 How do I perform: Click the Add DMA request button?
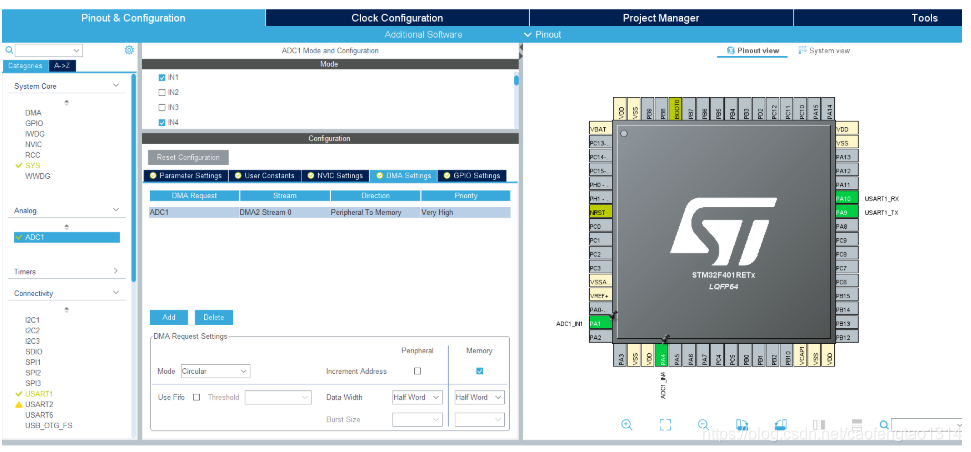pyautogui.click(x=169, y=317)
